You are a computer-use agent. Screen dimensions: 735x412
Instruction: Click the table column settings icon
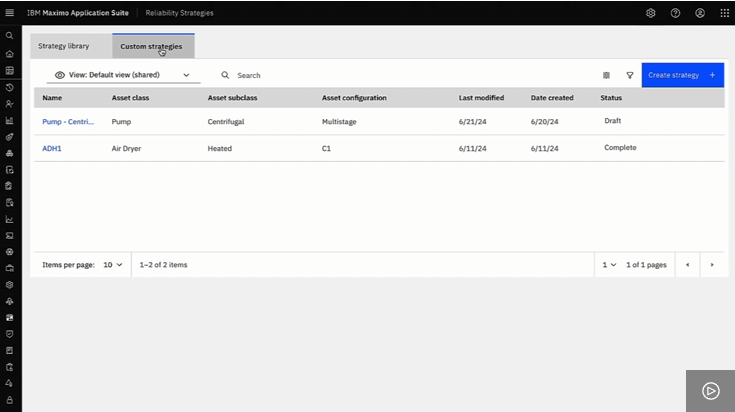tap(606, 75)
